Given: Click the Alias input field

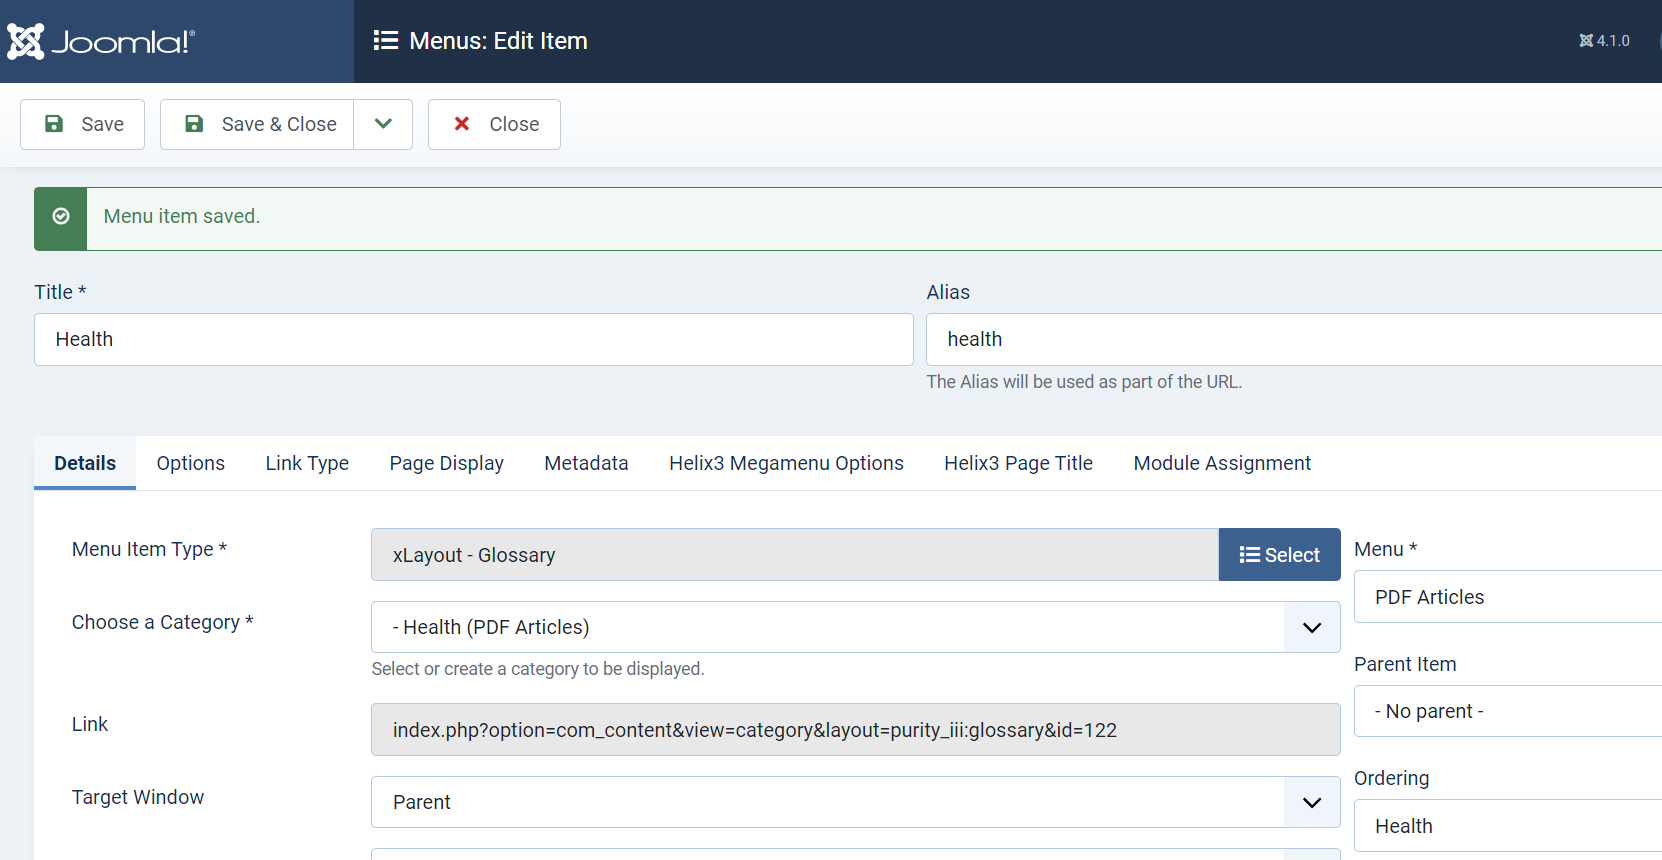Looking at the screenshot, I should [1290, 340].
